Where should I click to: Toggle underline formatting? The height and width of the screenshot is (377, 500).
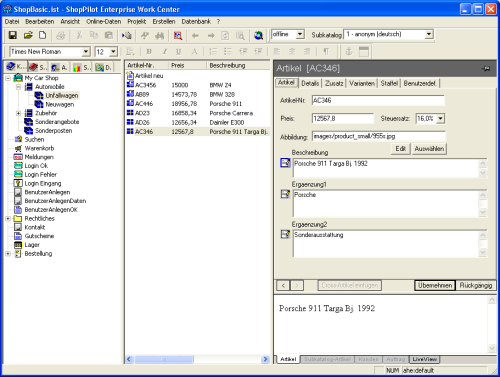tap(179, 51)
